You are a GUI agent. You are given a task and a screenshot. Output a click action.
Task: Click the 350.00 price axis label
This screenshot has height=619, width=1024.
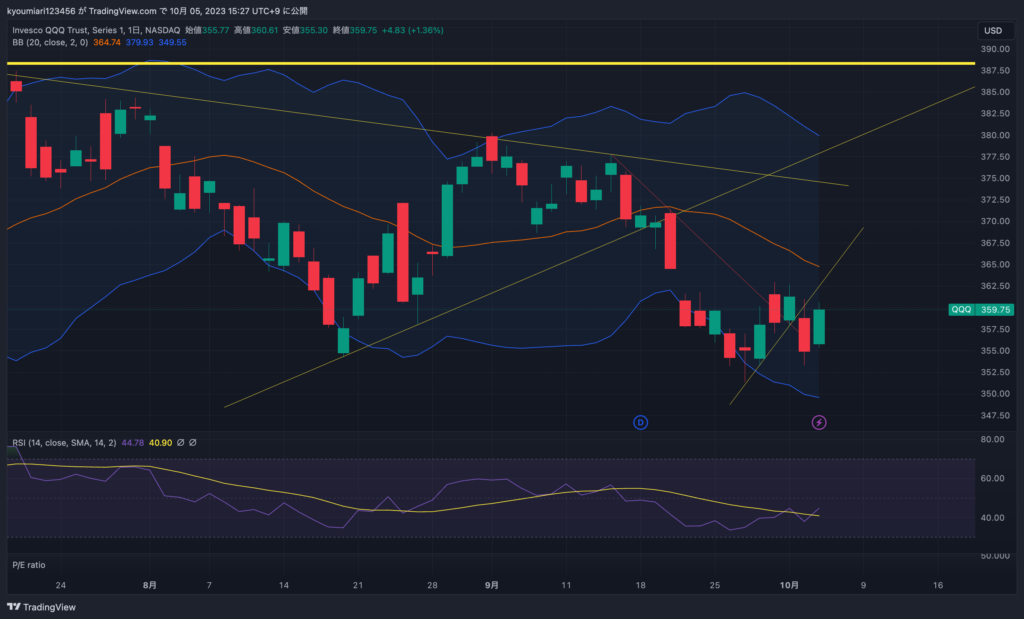(x=995, y=394)
